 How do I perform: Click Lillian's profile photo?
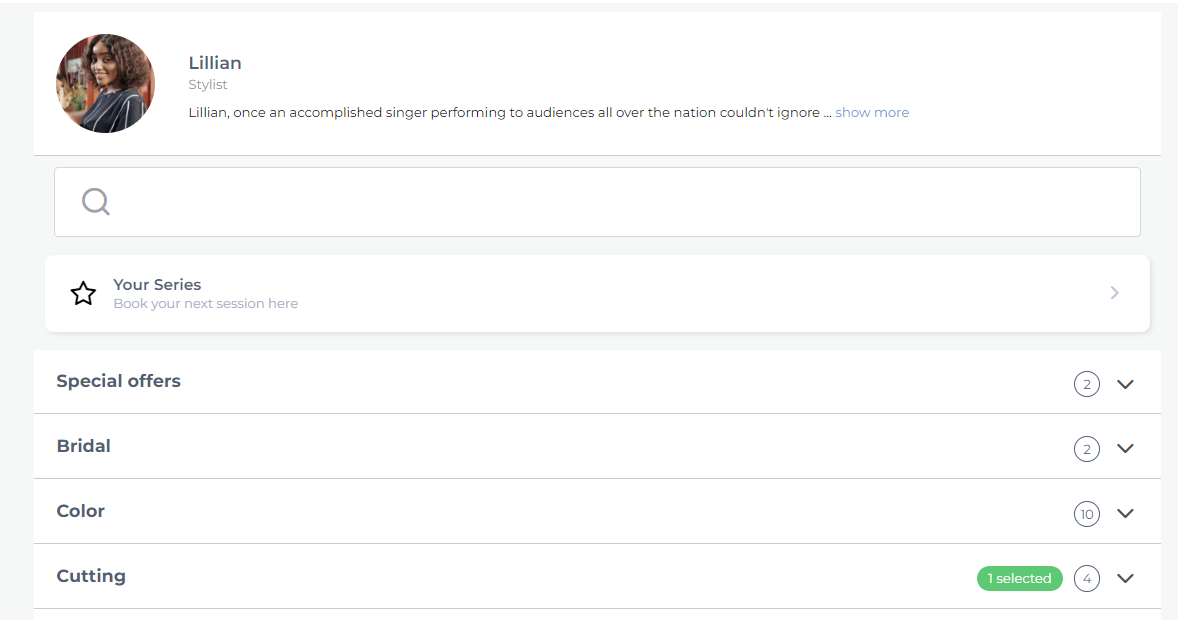tap(105, 83)
